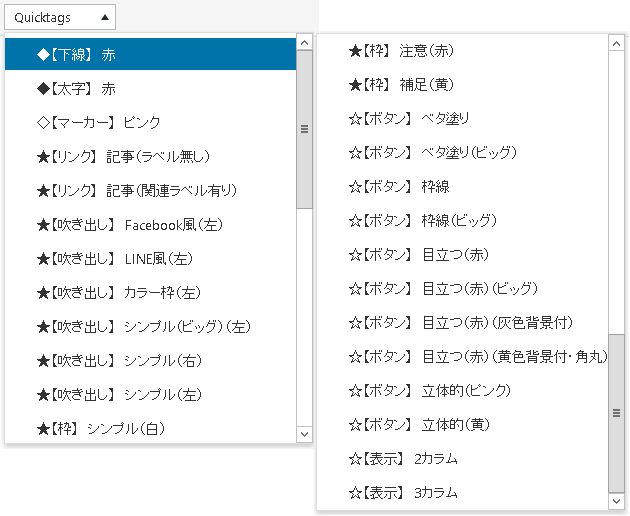Pick ☆【ボタン】ベタ塗り option
The height and width of the screenshot is (516, 630).
(x=463, y=119)
